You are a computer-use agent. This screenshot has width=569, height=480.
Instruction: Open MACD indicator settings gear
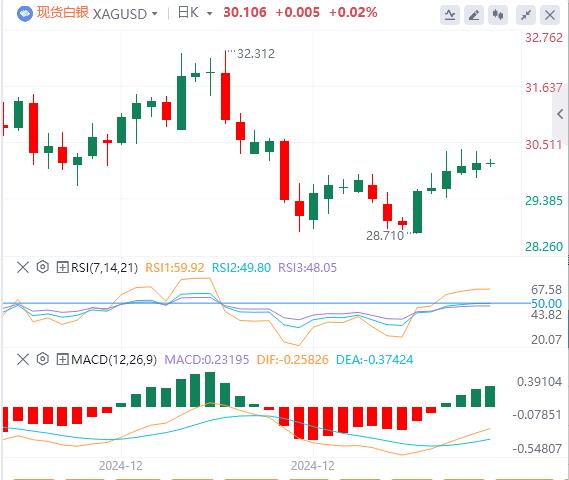[43, 359]
